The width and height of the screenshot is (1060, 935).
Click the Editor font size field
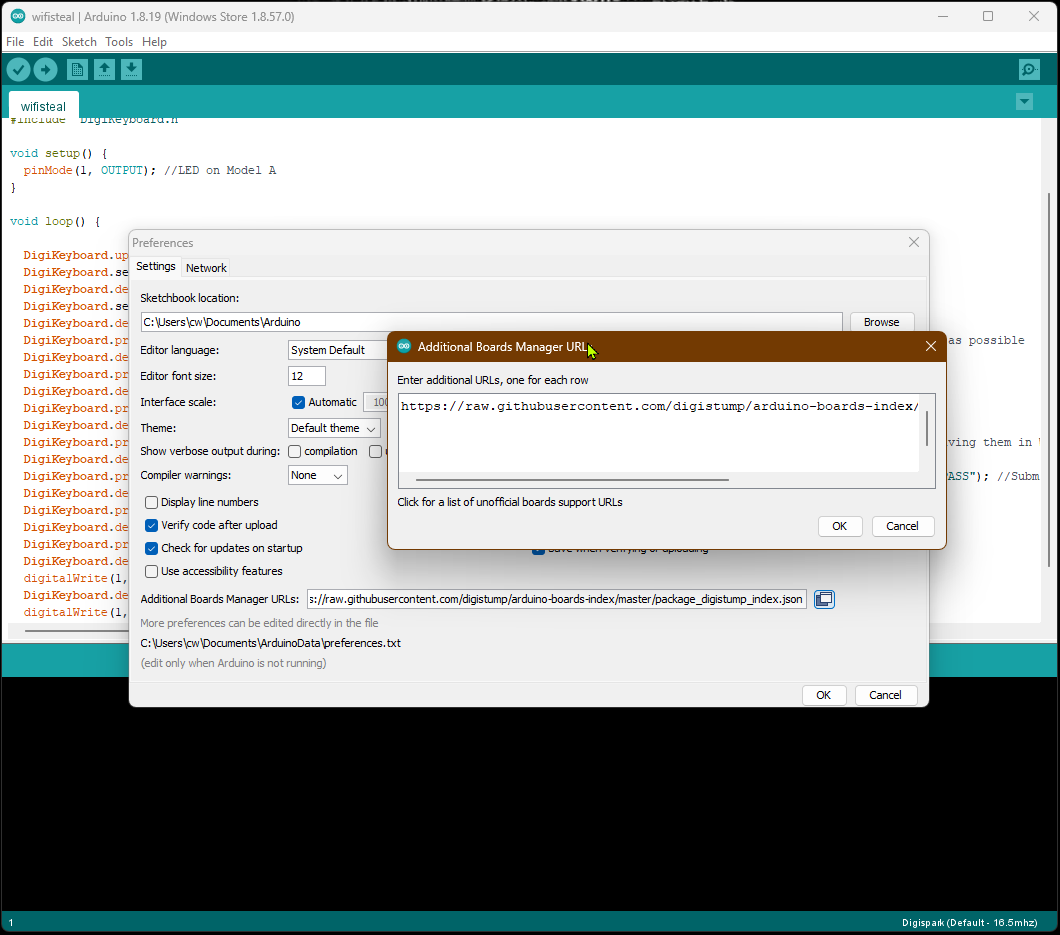click(306, 376)
